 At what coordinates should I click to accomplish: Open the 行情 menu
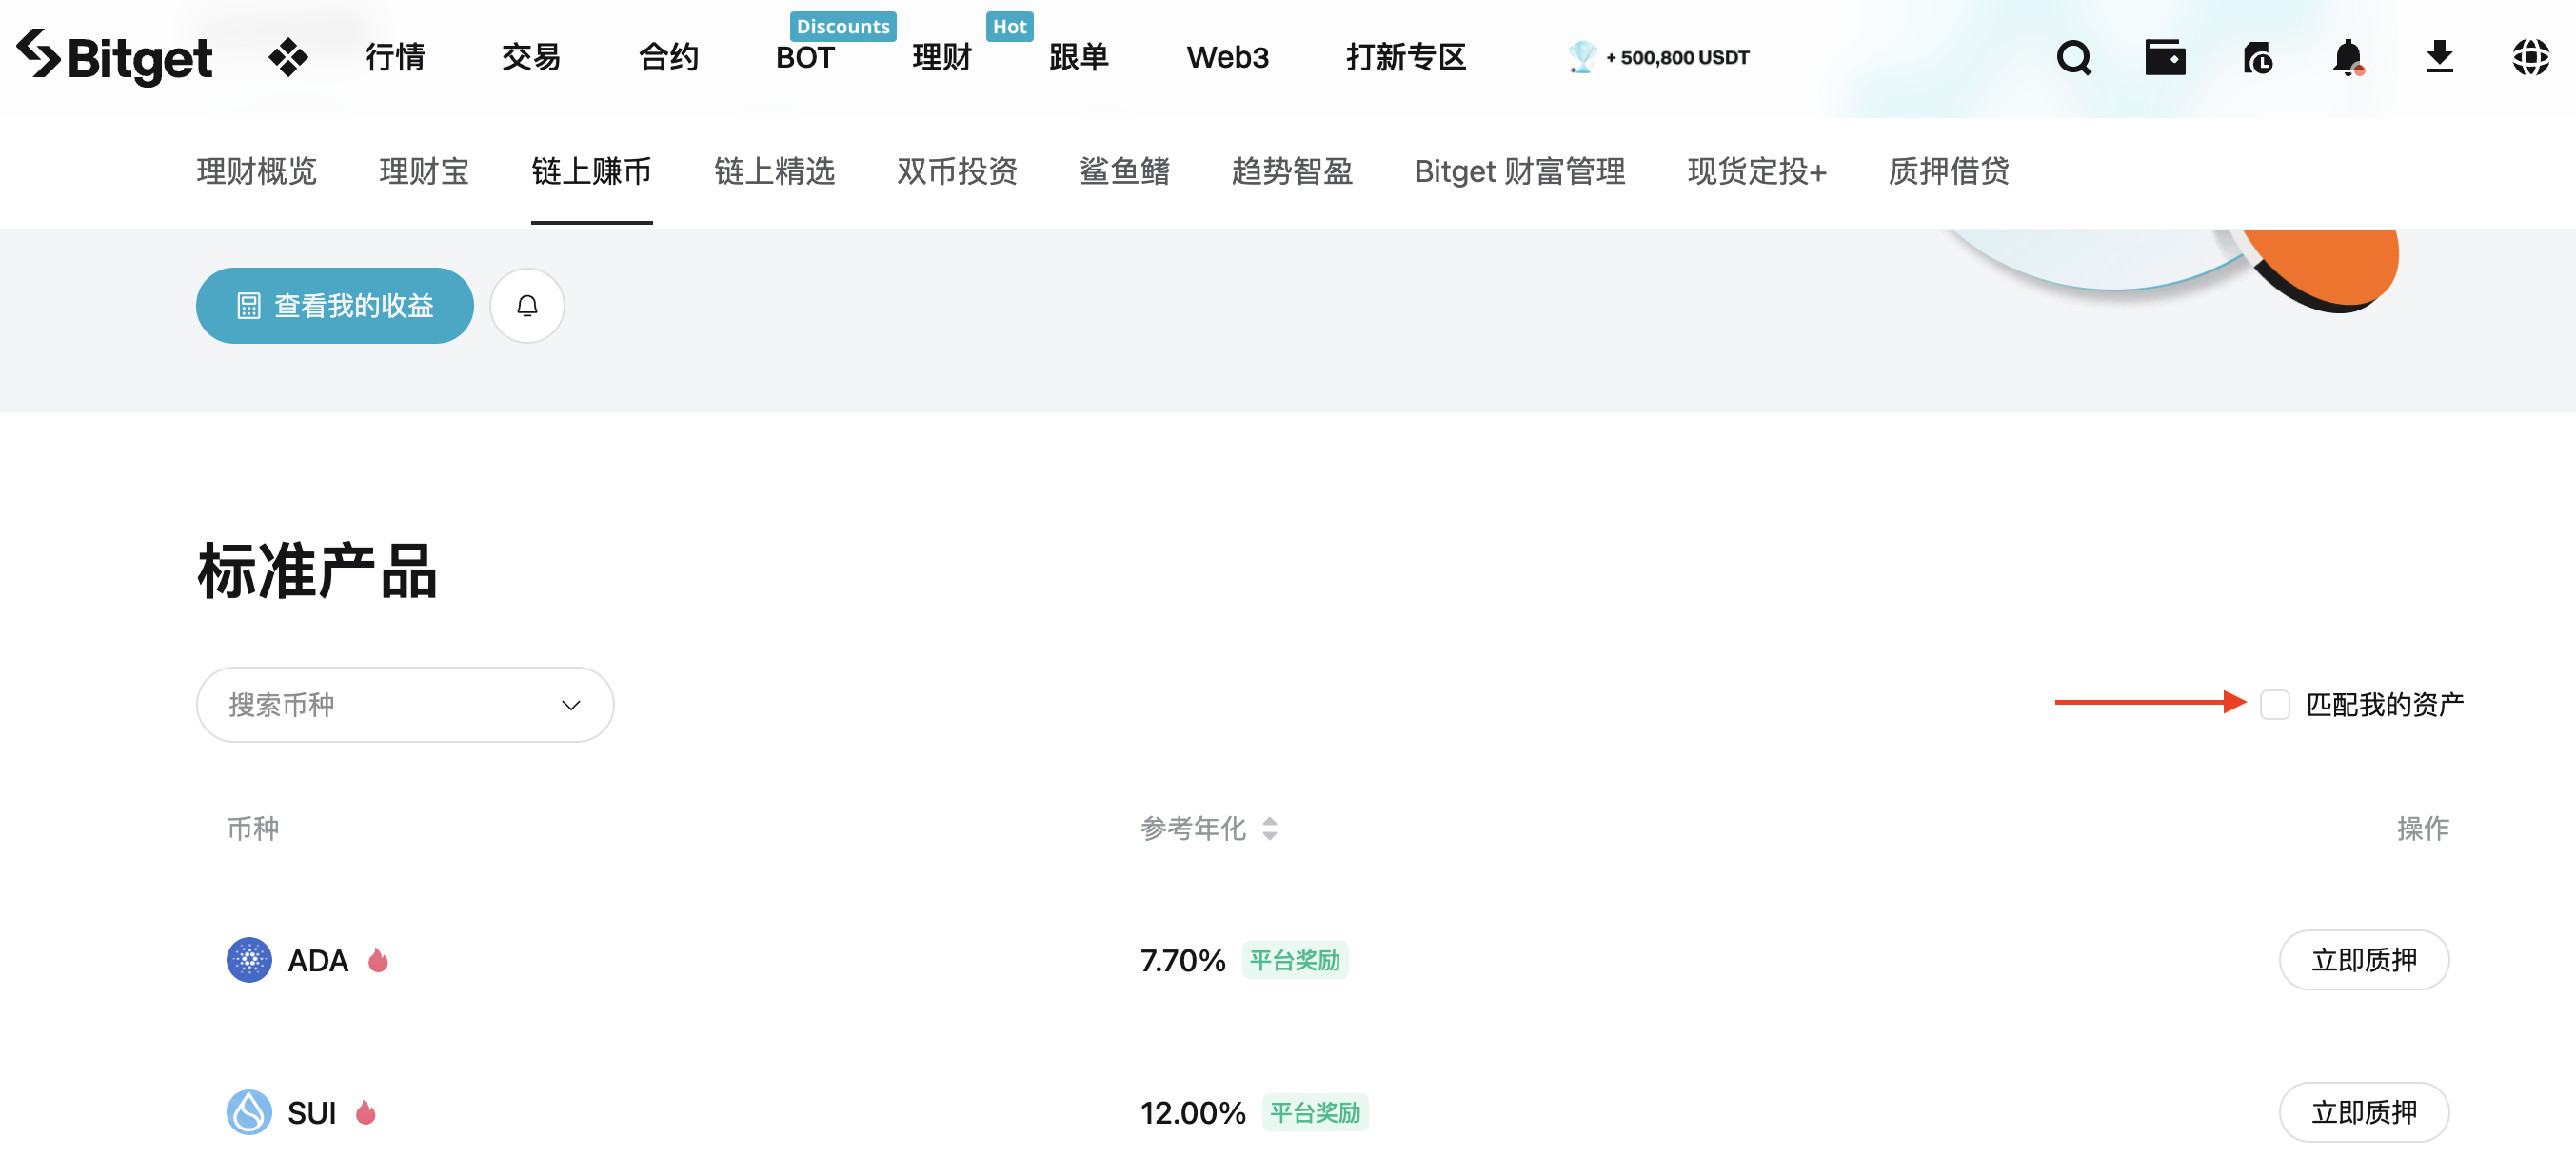tap(395, 57)
